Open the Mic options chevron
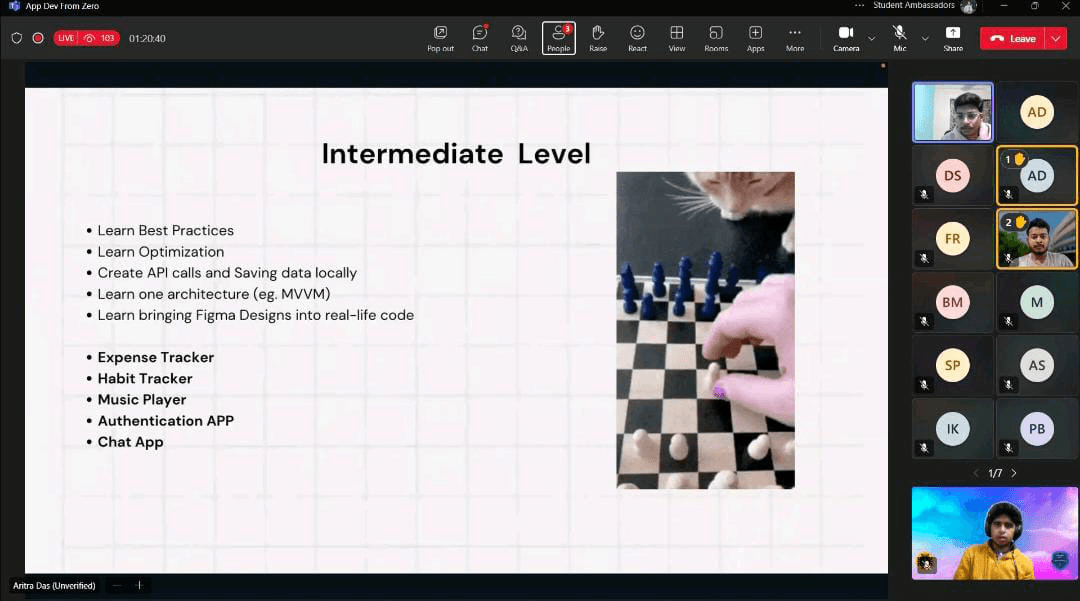Image resolution: width=1080 pixels, height=601 pixels. point(925,40)
